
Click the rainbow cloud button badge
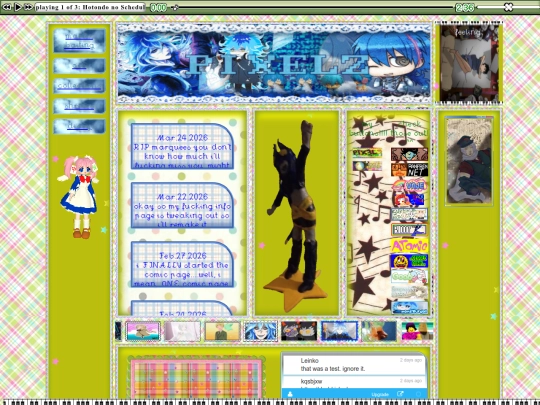pyautogui.click(x=409, y=186)
